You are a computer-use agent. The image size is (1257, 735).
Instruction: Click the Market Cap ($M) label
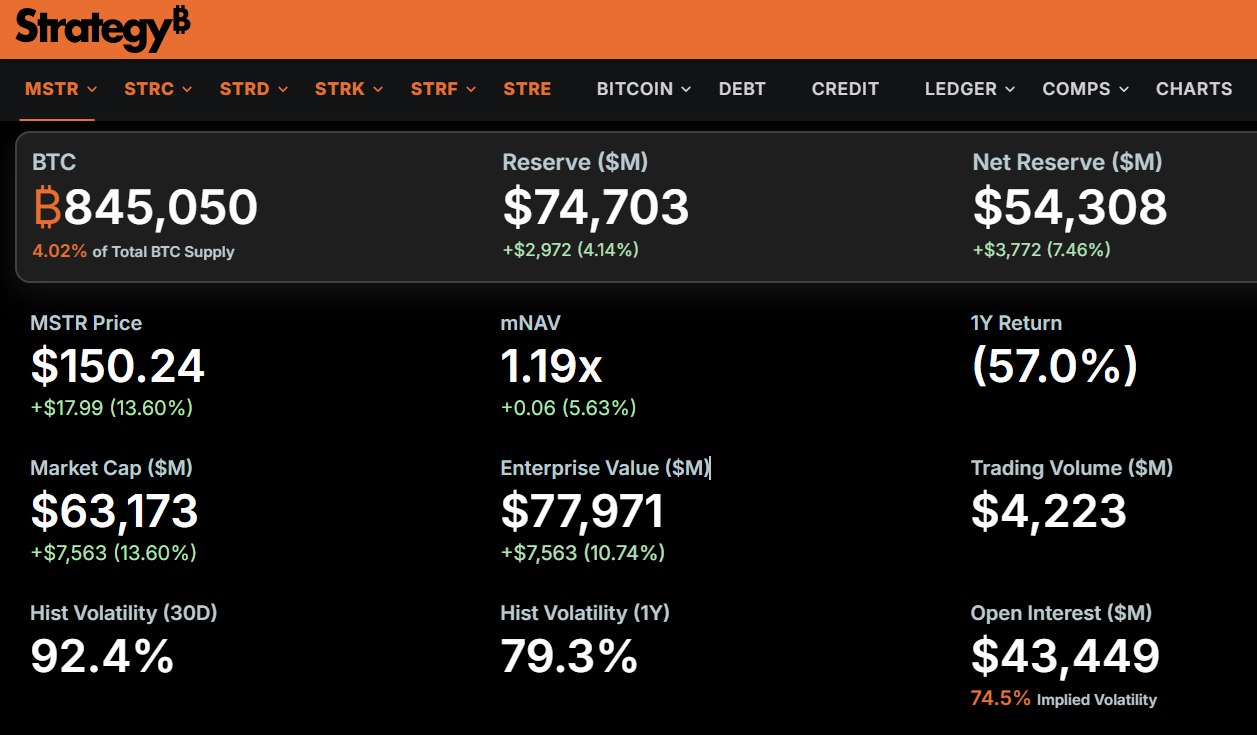pos(112,468)
